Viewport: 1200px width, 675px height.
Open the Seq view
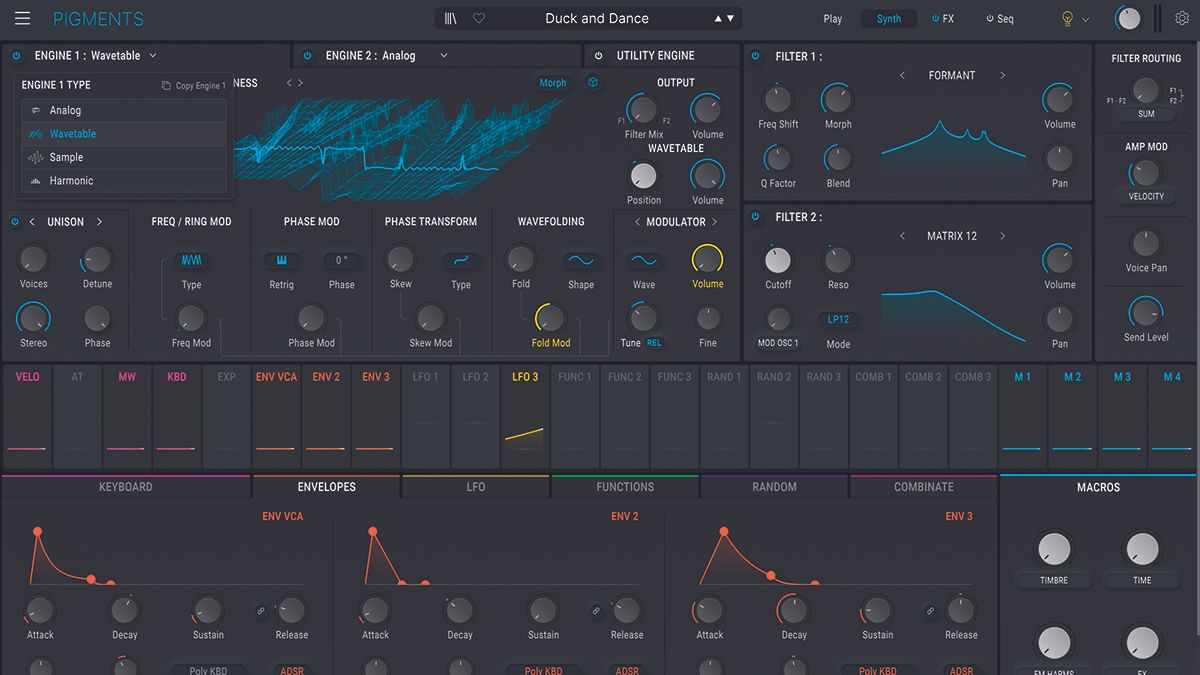click(x=999, y=19)
